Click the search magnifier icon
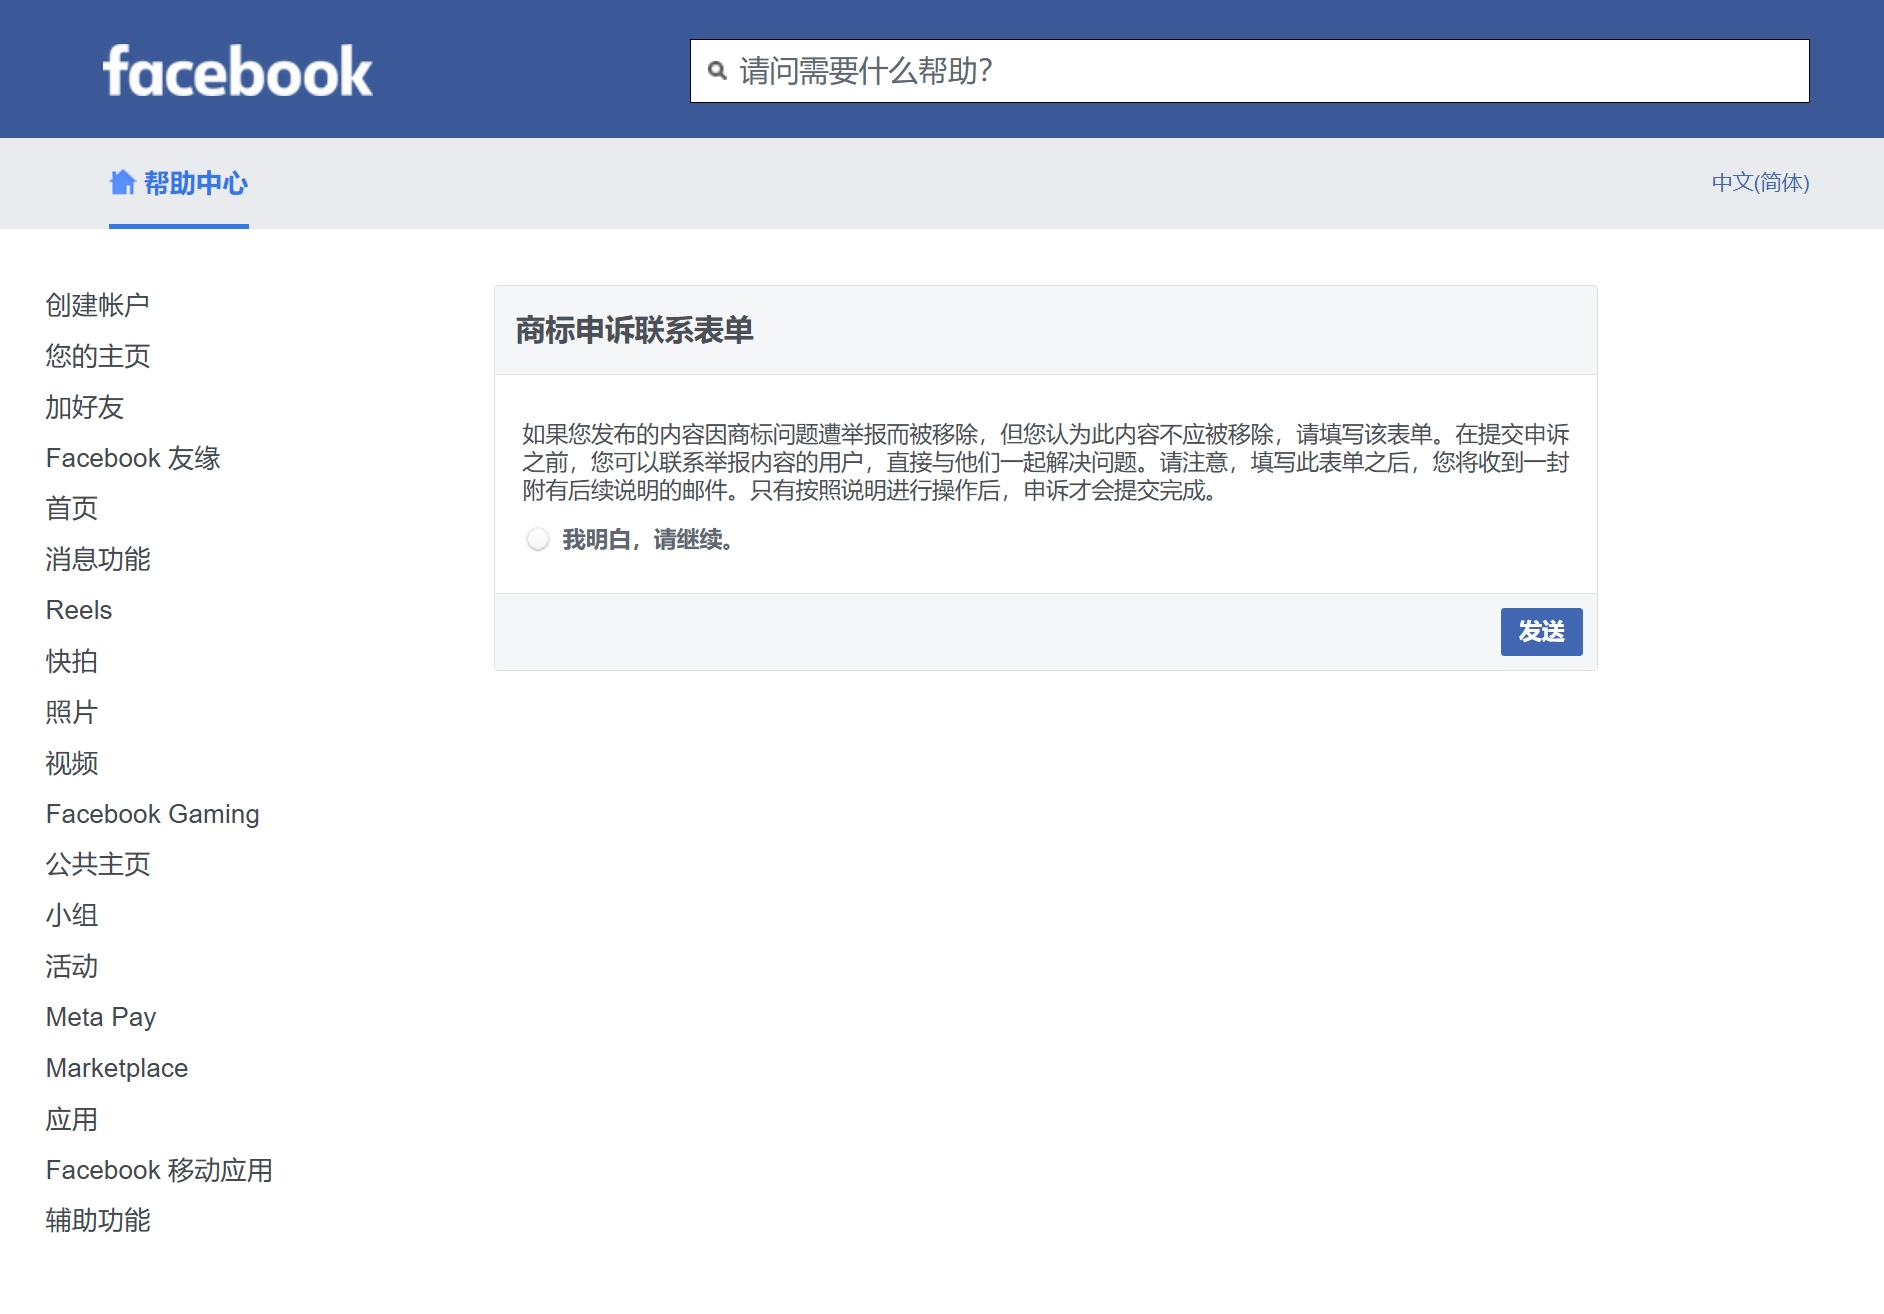This screenshot has height=1314, width=1884. pyautogui.click(x=717, y=71)
